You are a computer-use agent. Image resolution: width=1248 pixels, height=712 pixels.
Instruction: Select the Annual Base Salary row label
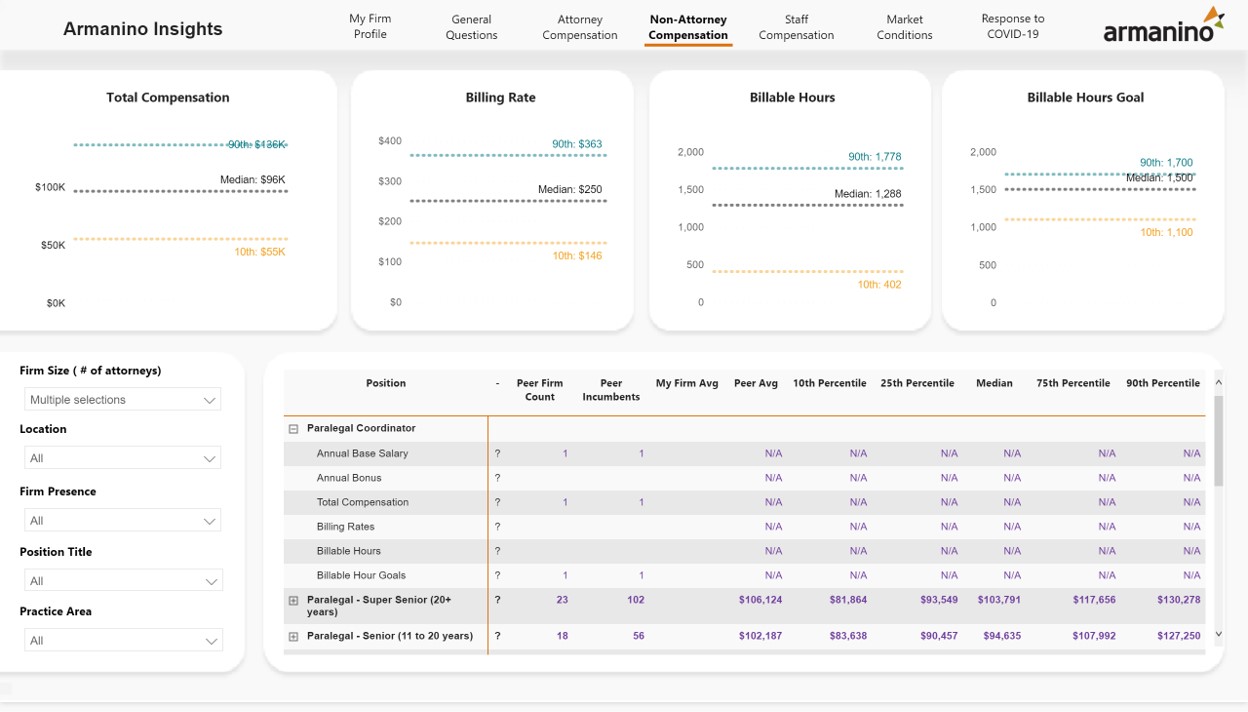[362, 454]
